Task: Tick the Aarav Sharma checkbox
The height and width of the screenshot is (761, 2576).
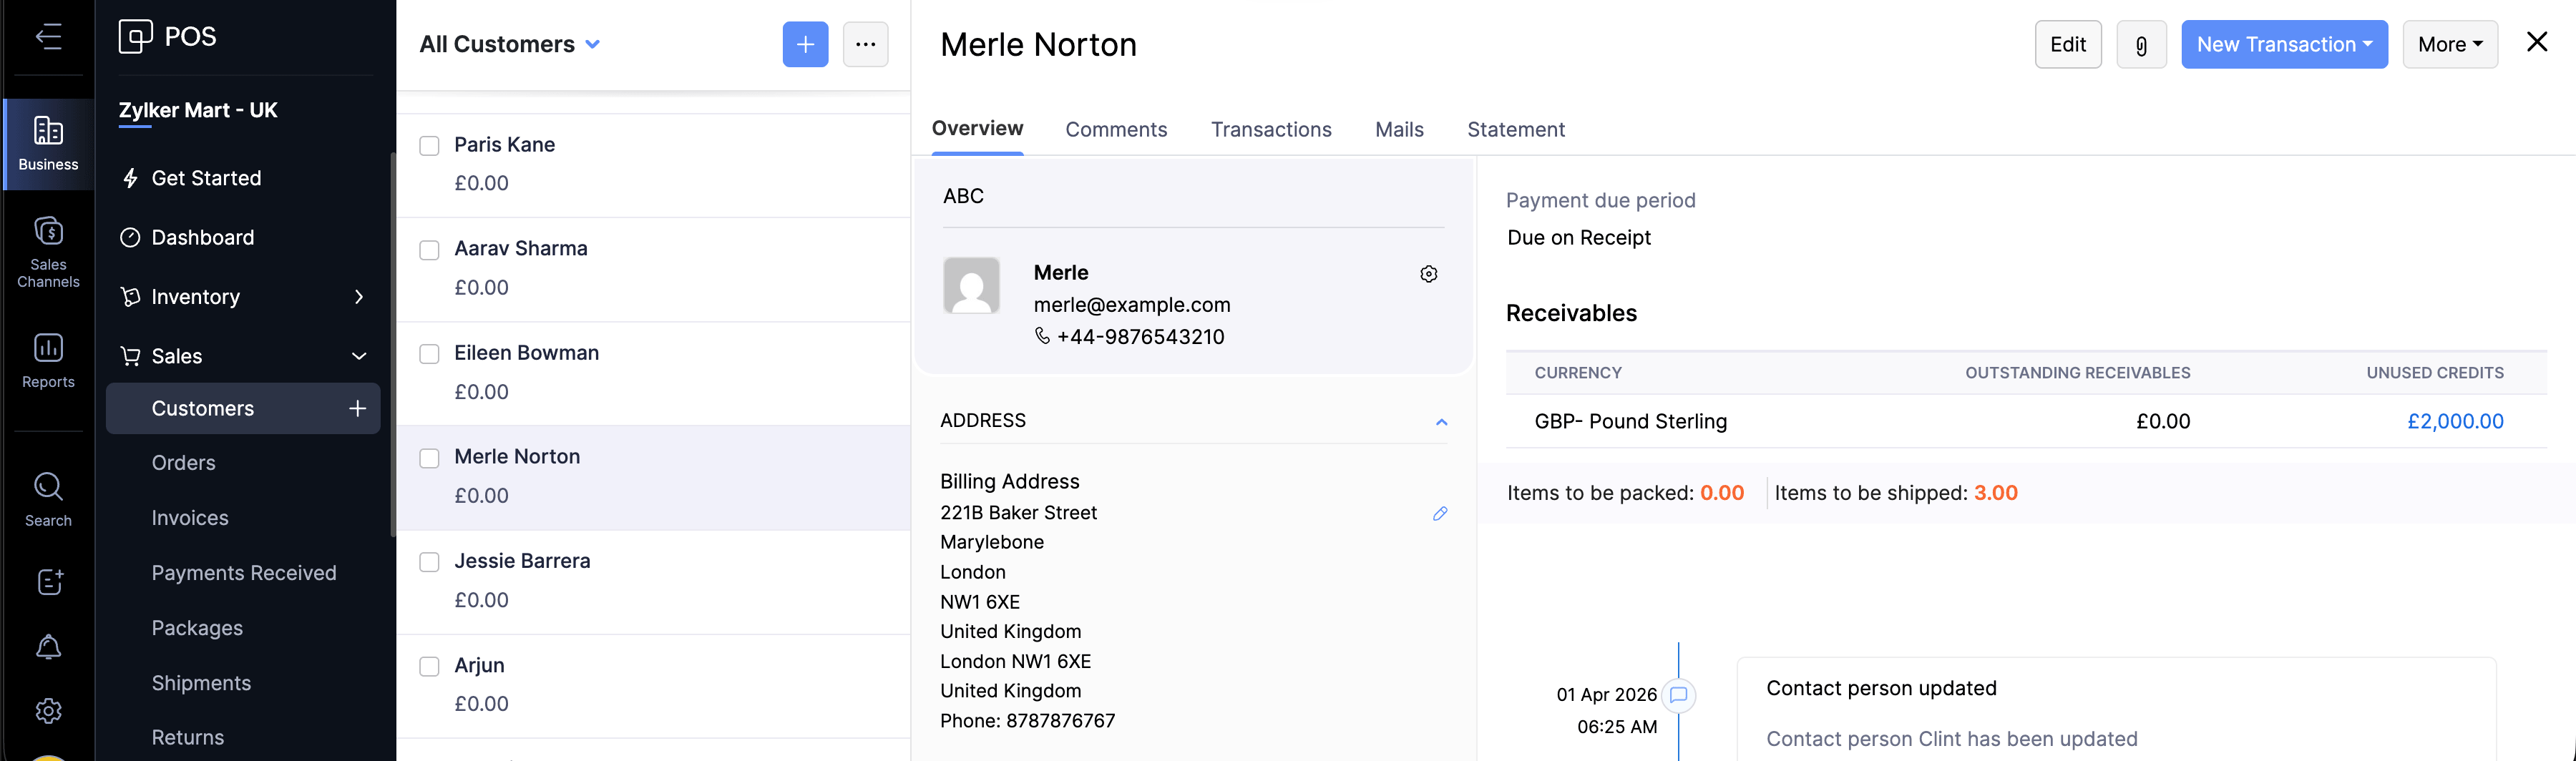Action: (429, 250)
